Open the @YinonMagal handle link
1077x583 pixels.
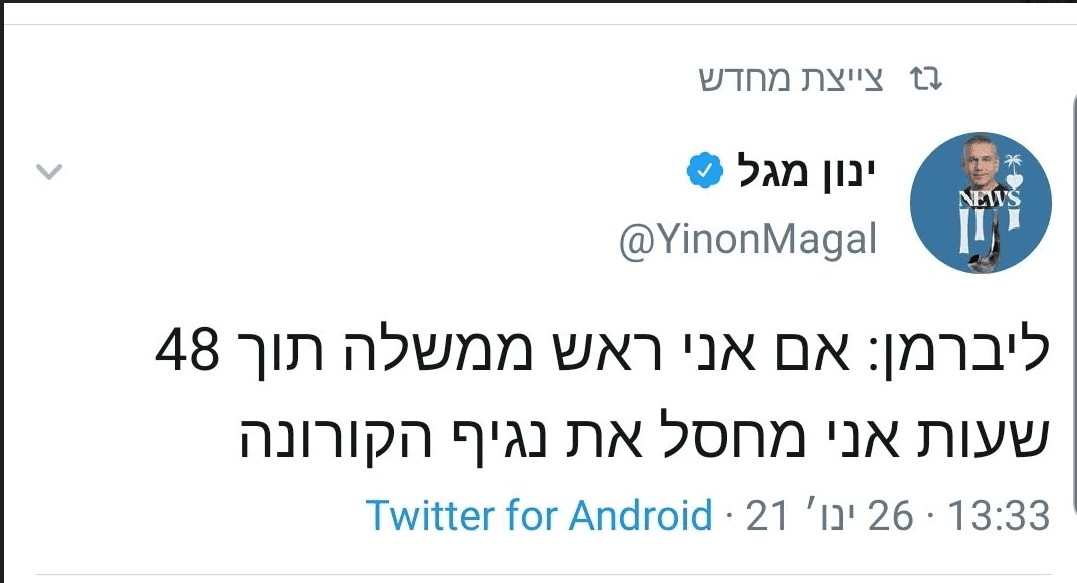748,241
